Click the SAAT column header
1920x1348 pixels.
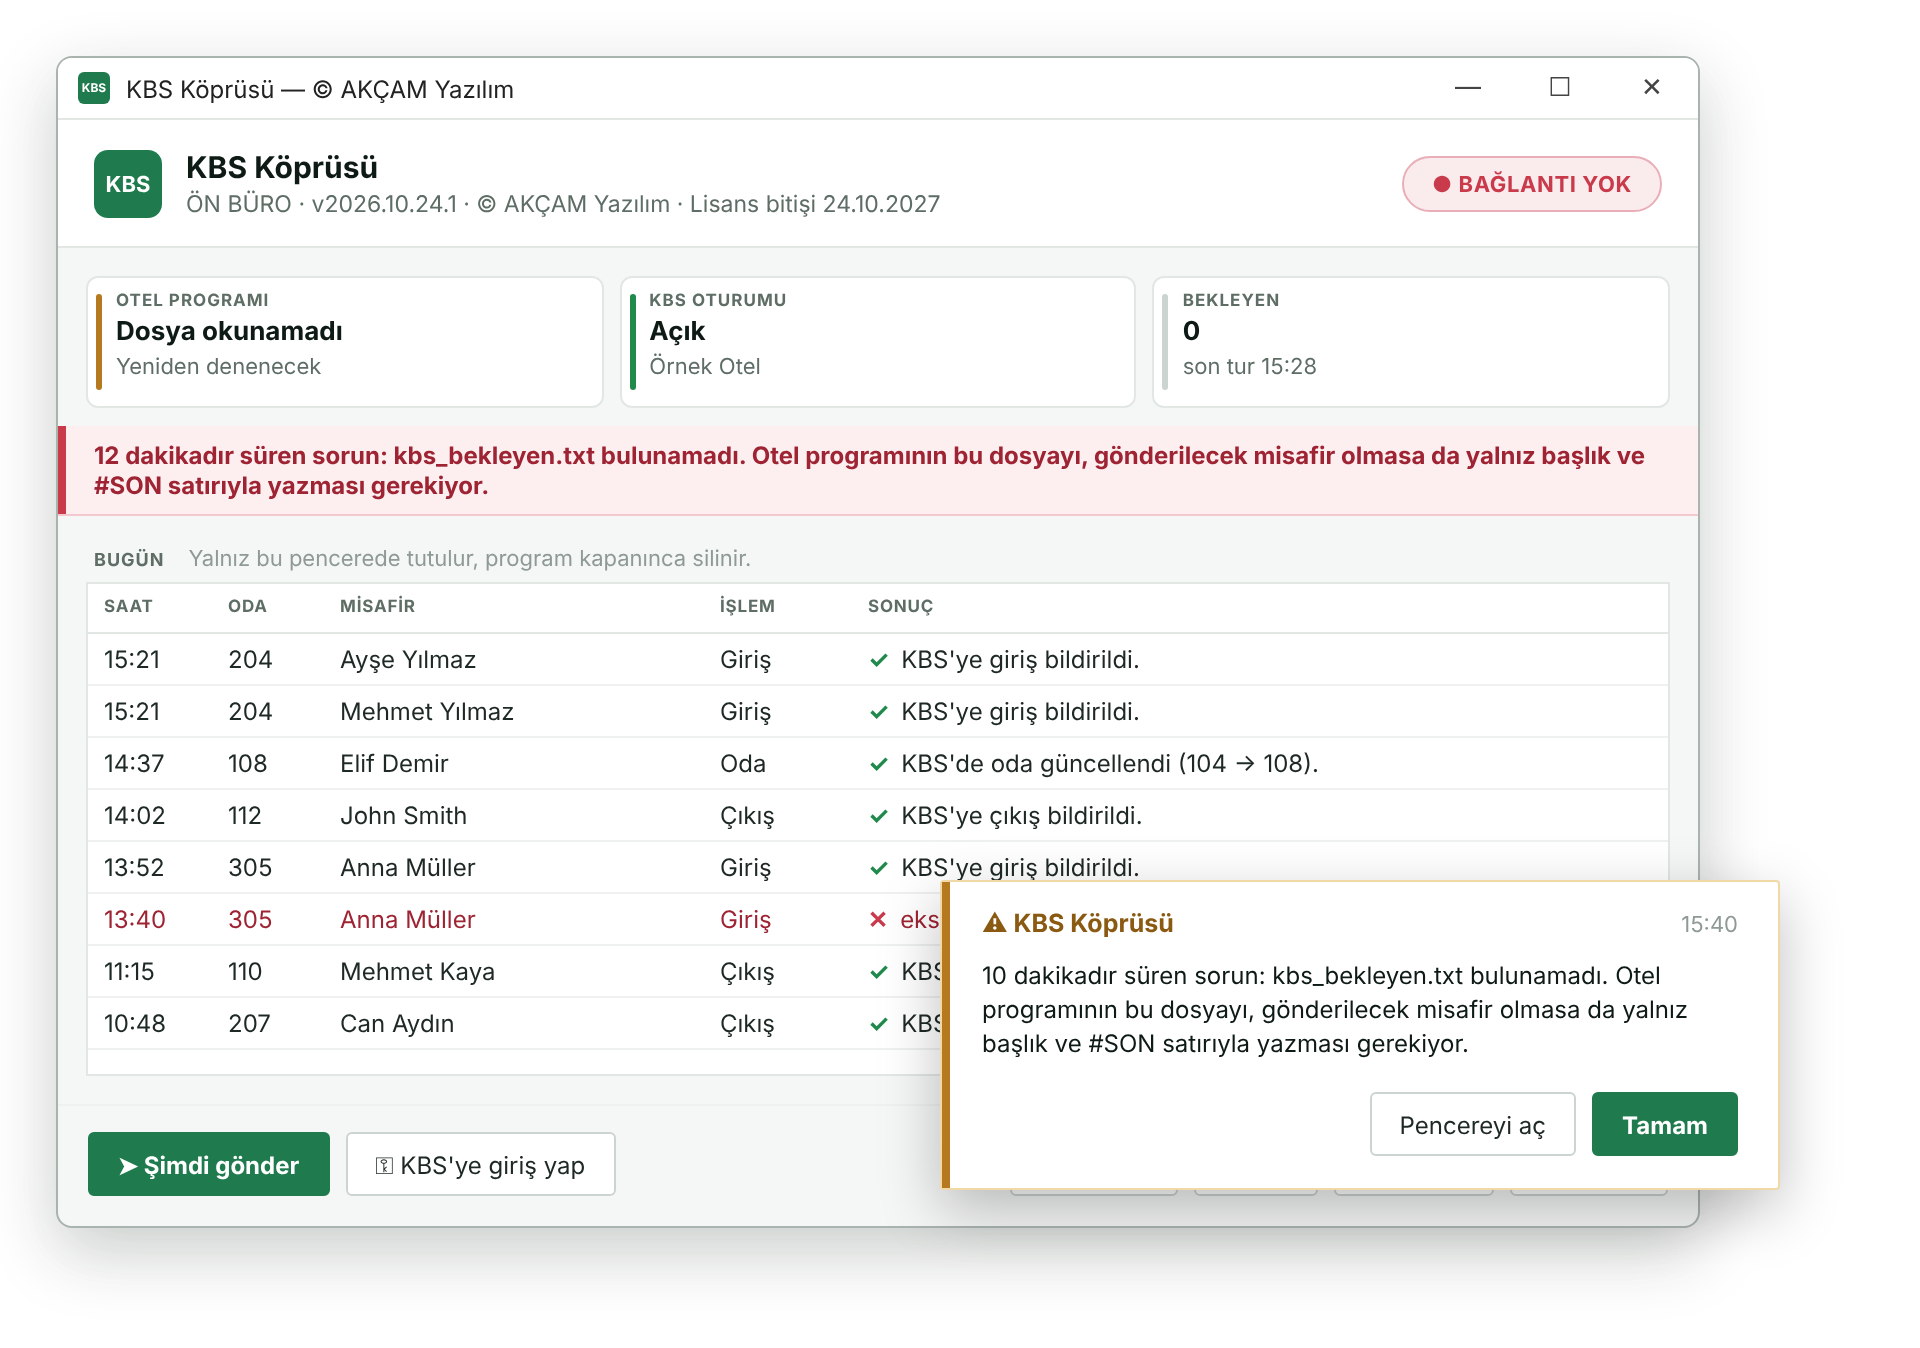[128, 606]
